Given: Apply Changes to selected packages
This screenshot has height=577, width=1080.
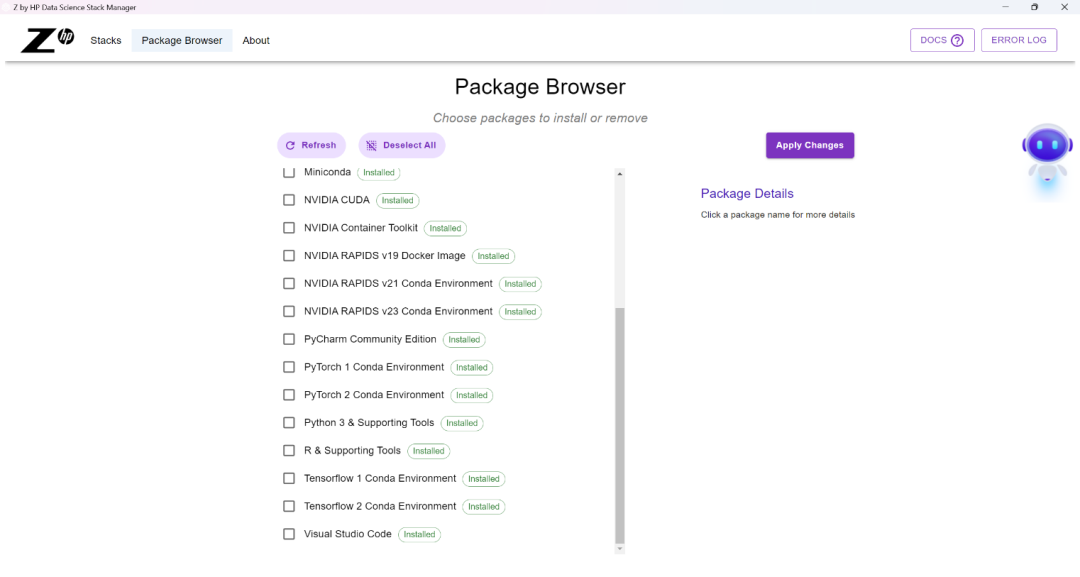Looking at the screenshot, I should [x=810, y=145].
